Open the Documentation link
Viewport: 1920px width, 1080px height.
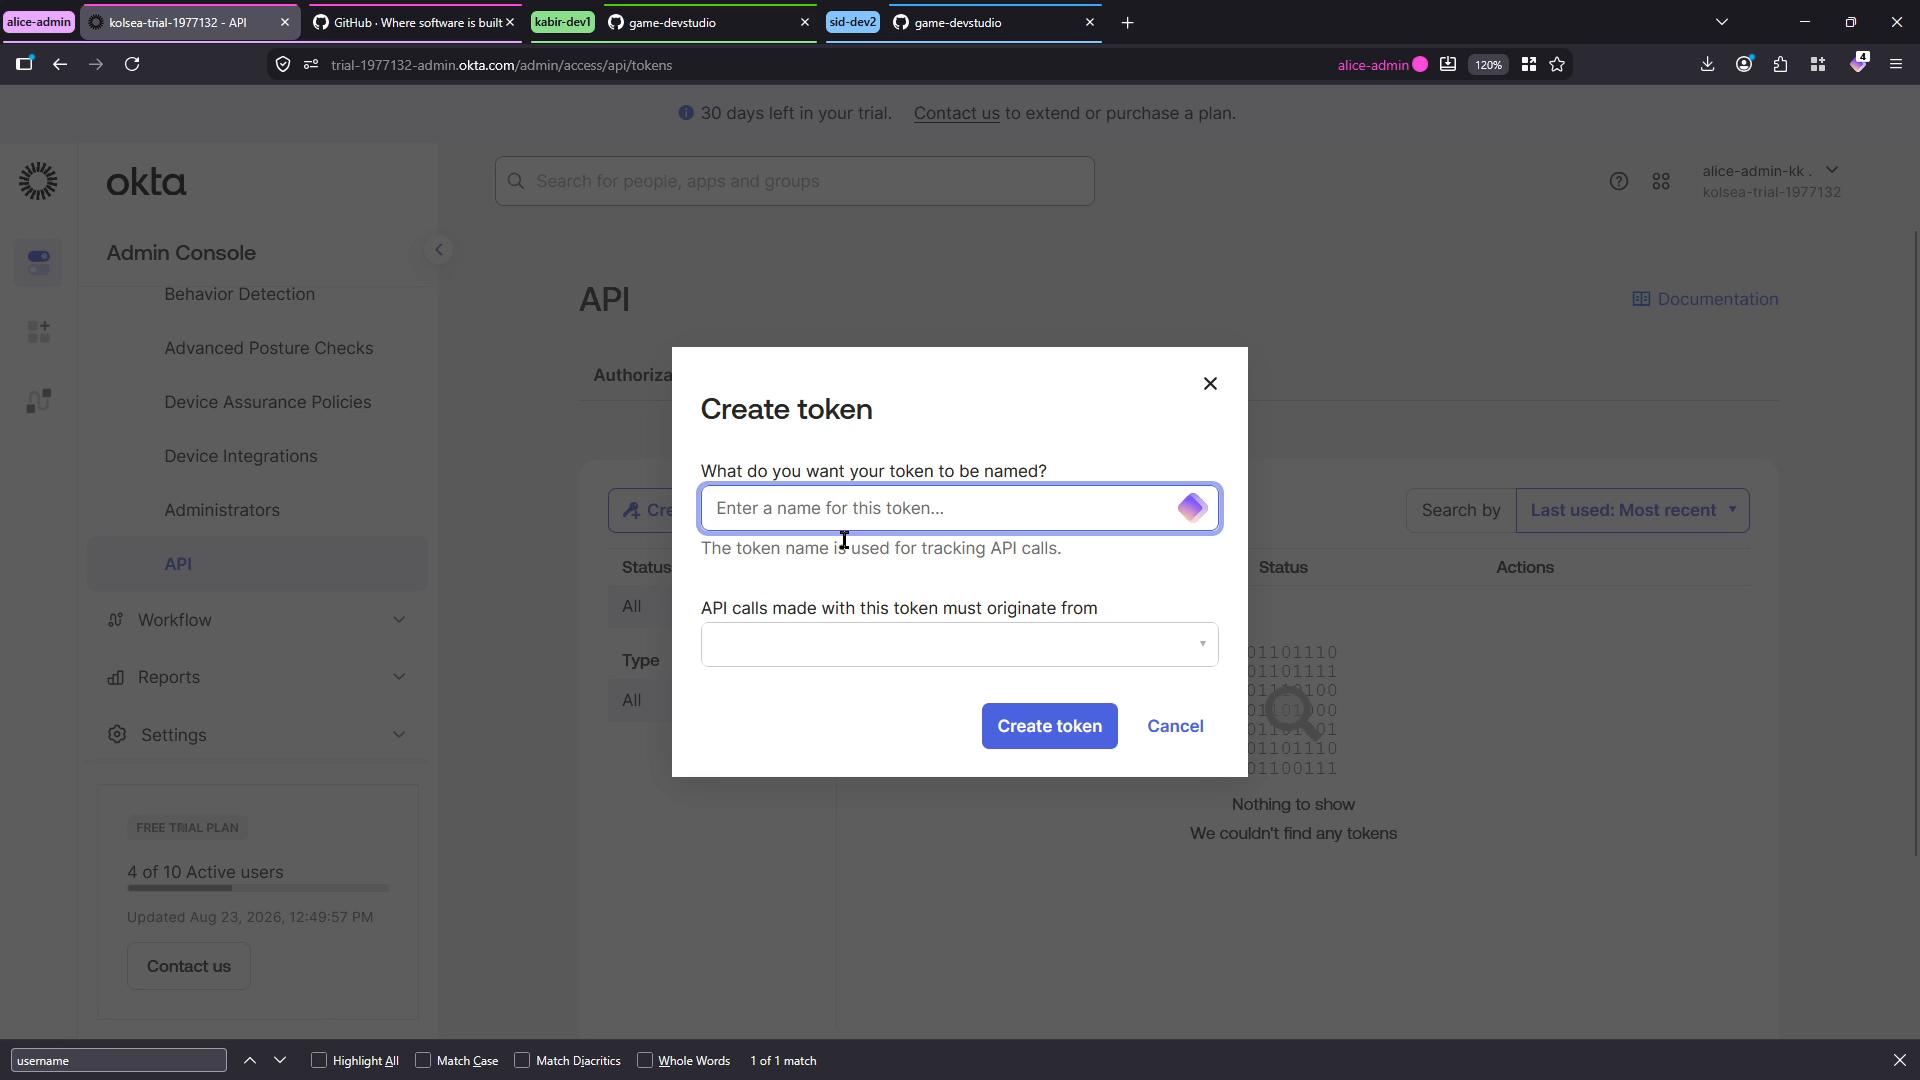tap(1705, 299)
